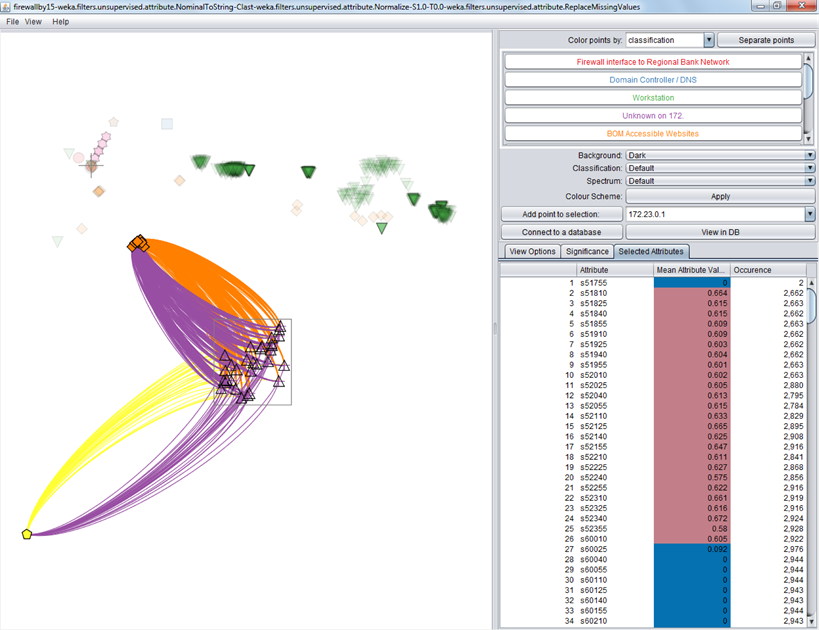This screenshot has height=630, width=819.
Task: Select attribute row s51755
Action: pos(653,283)
